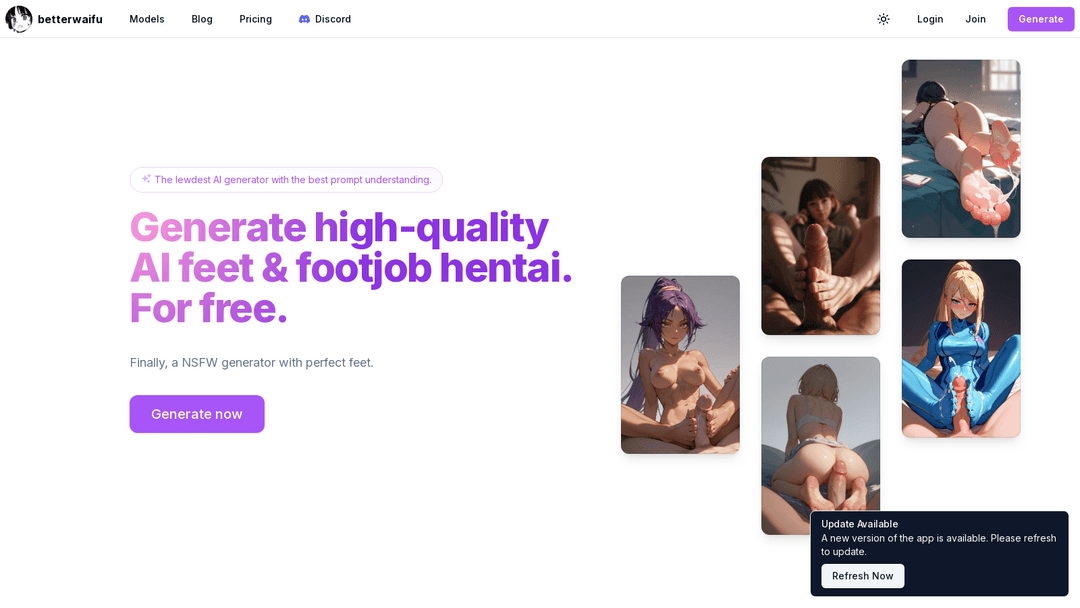Click the Update Available notification title
This screenshot has height=608, width=1080.
coord(860,524)
